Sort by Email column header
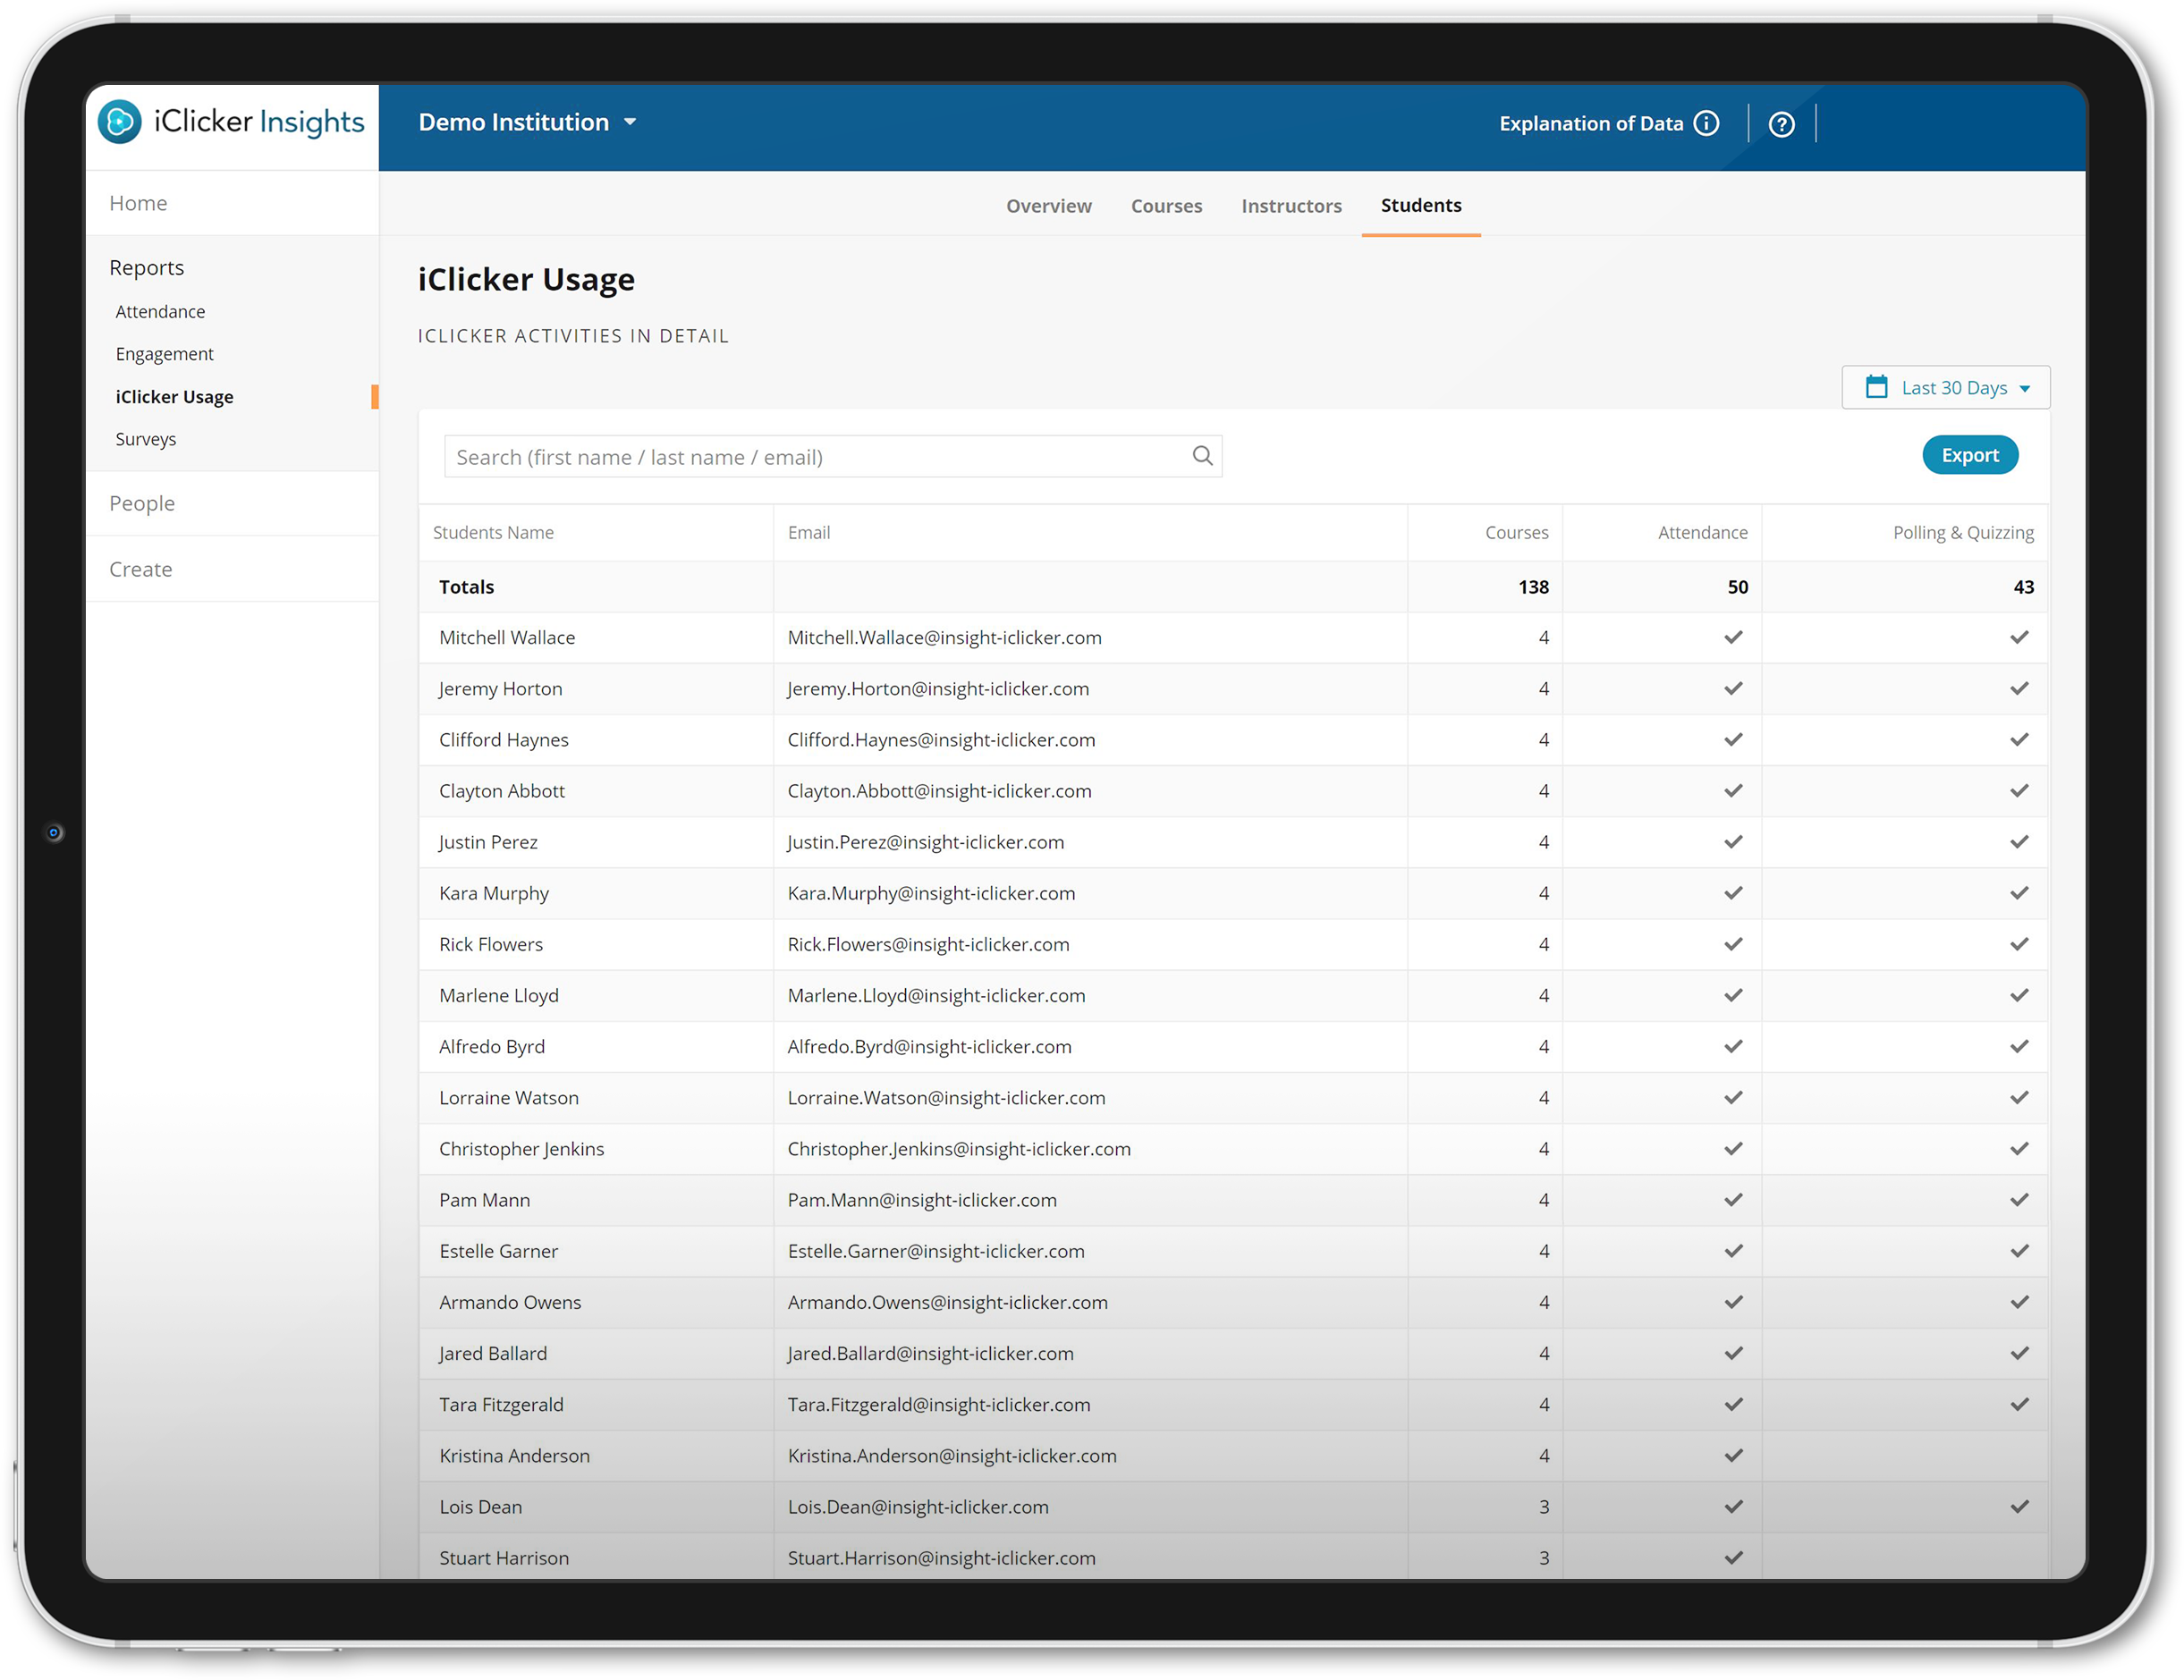The width and height of the screenshot is (2184, 1680). (x=809, y=532)
